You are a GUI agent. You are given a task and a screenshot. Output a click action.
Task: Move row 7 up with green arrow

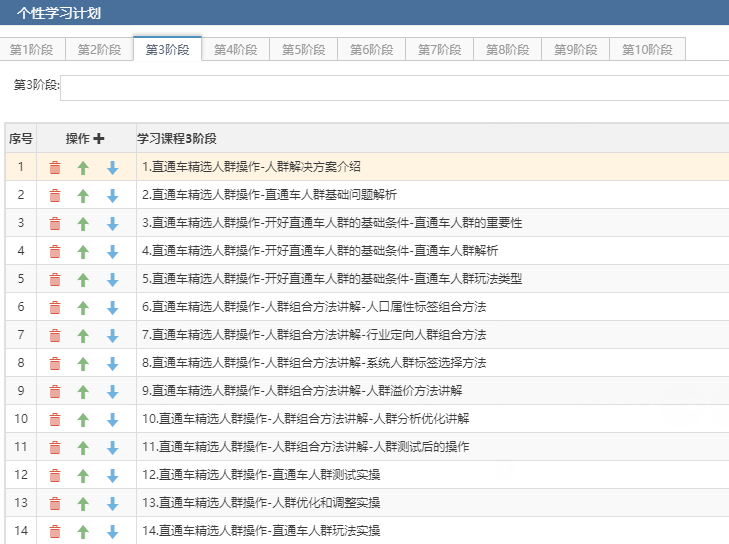pyautogui.click(x=83, y=336)
